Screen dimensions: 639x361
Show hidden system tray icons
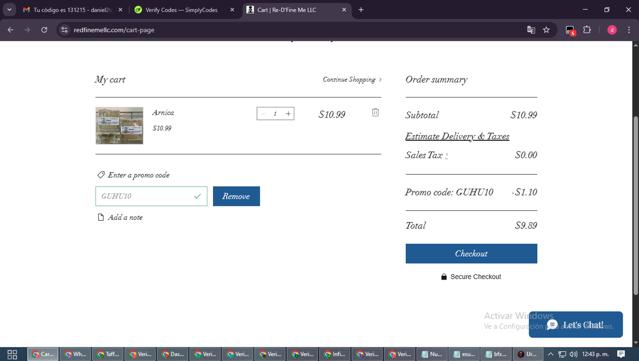click(x=551, y=354)
